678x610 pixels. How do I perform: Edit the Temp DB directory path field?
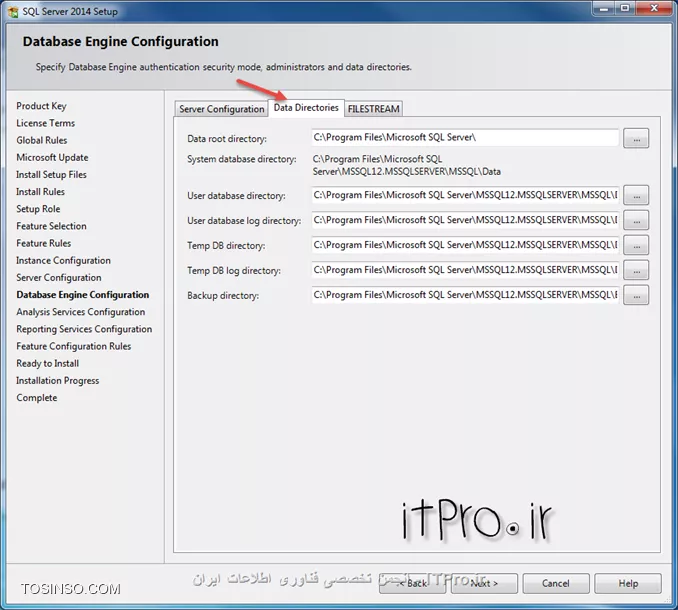click(465, 245)
